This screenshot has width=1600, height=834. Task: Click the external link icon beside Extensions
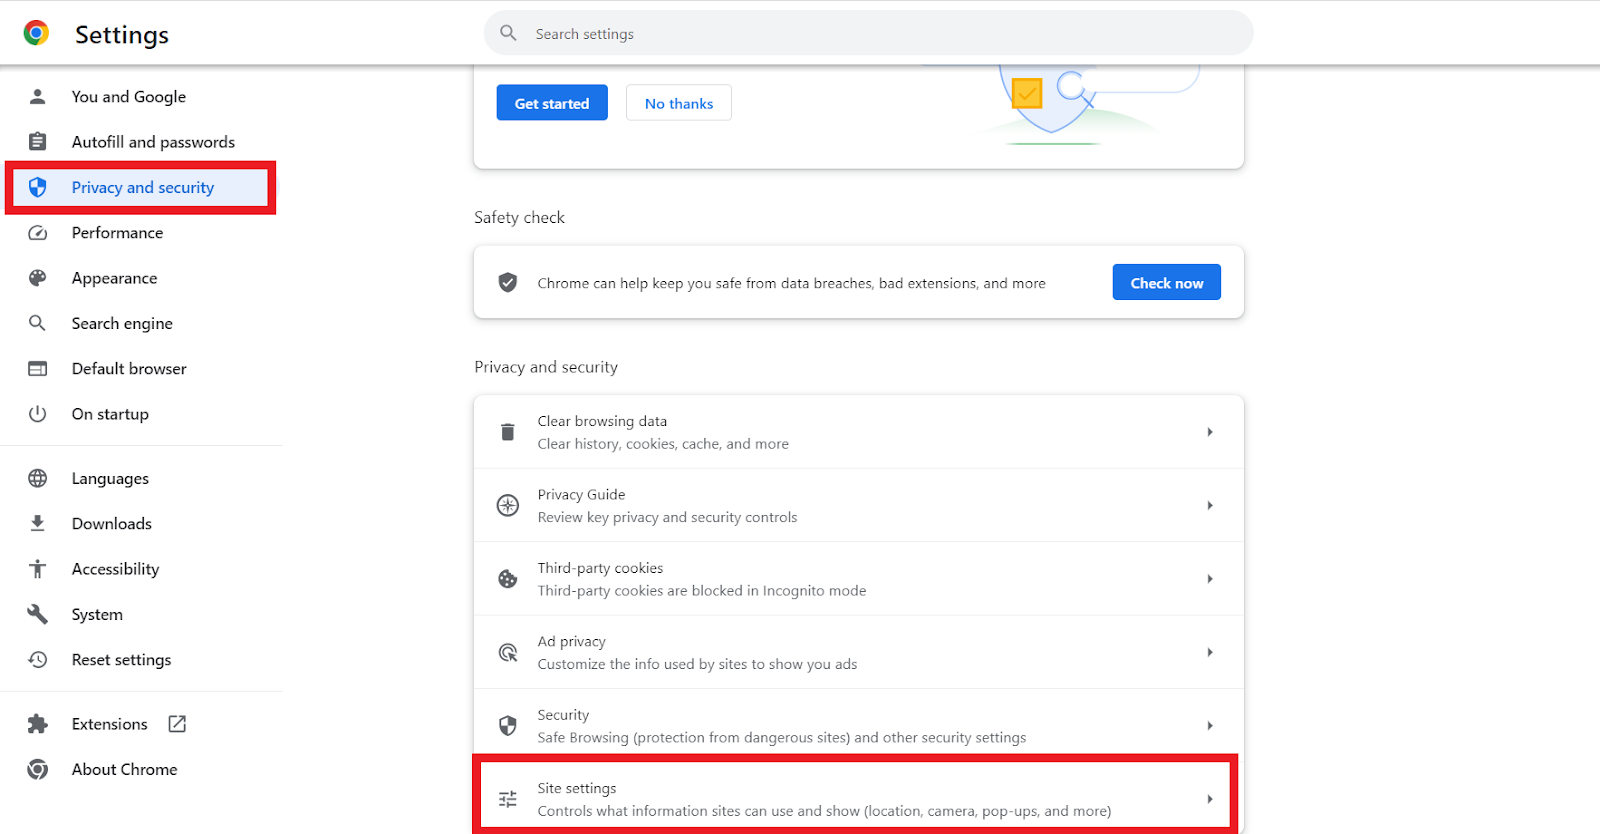(x=177, y=724)
